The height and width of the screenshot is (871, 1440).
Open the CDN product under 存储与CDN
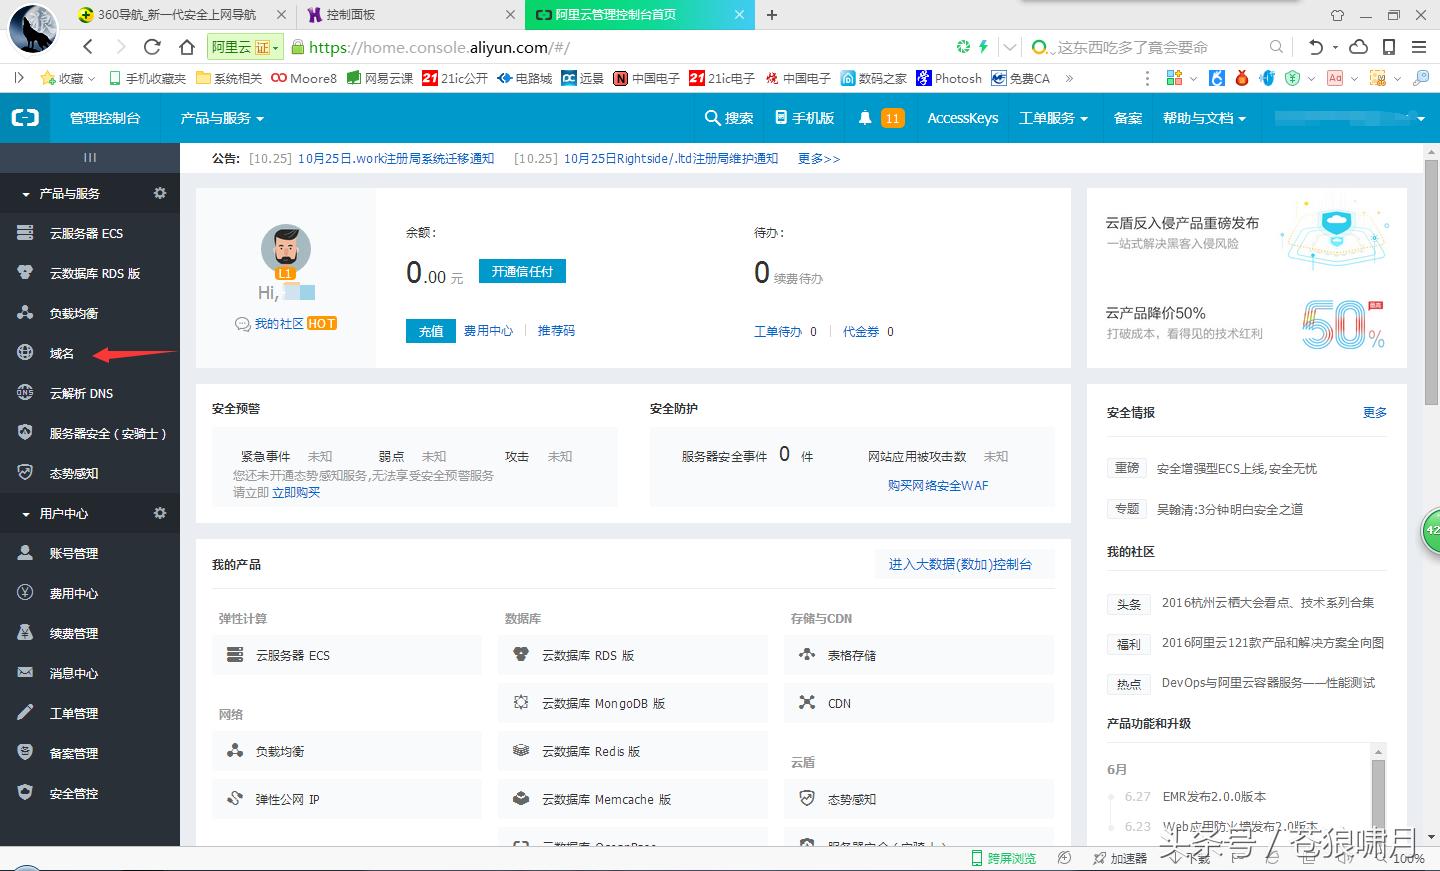pyautogui.click(x=838, y=703)
